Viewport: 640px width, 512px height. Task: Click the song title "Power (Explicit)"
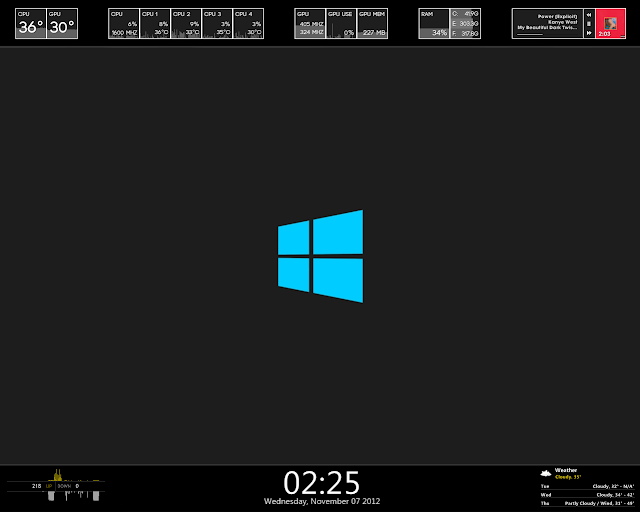pyautogui.click(x=558, y=17)
